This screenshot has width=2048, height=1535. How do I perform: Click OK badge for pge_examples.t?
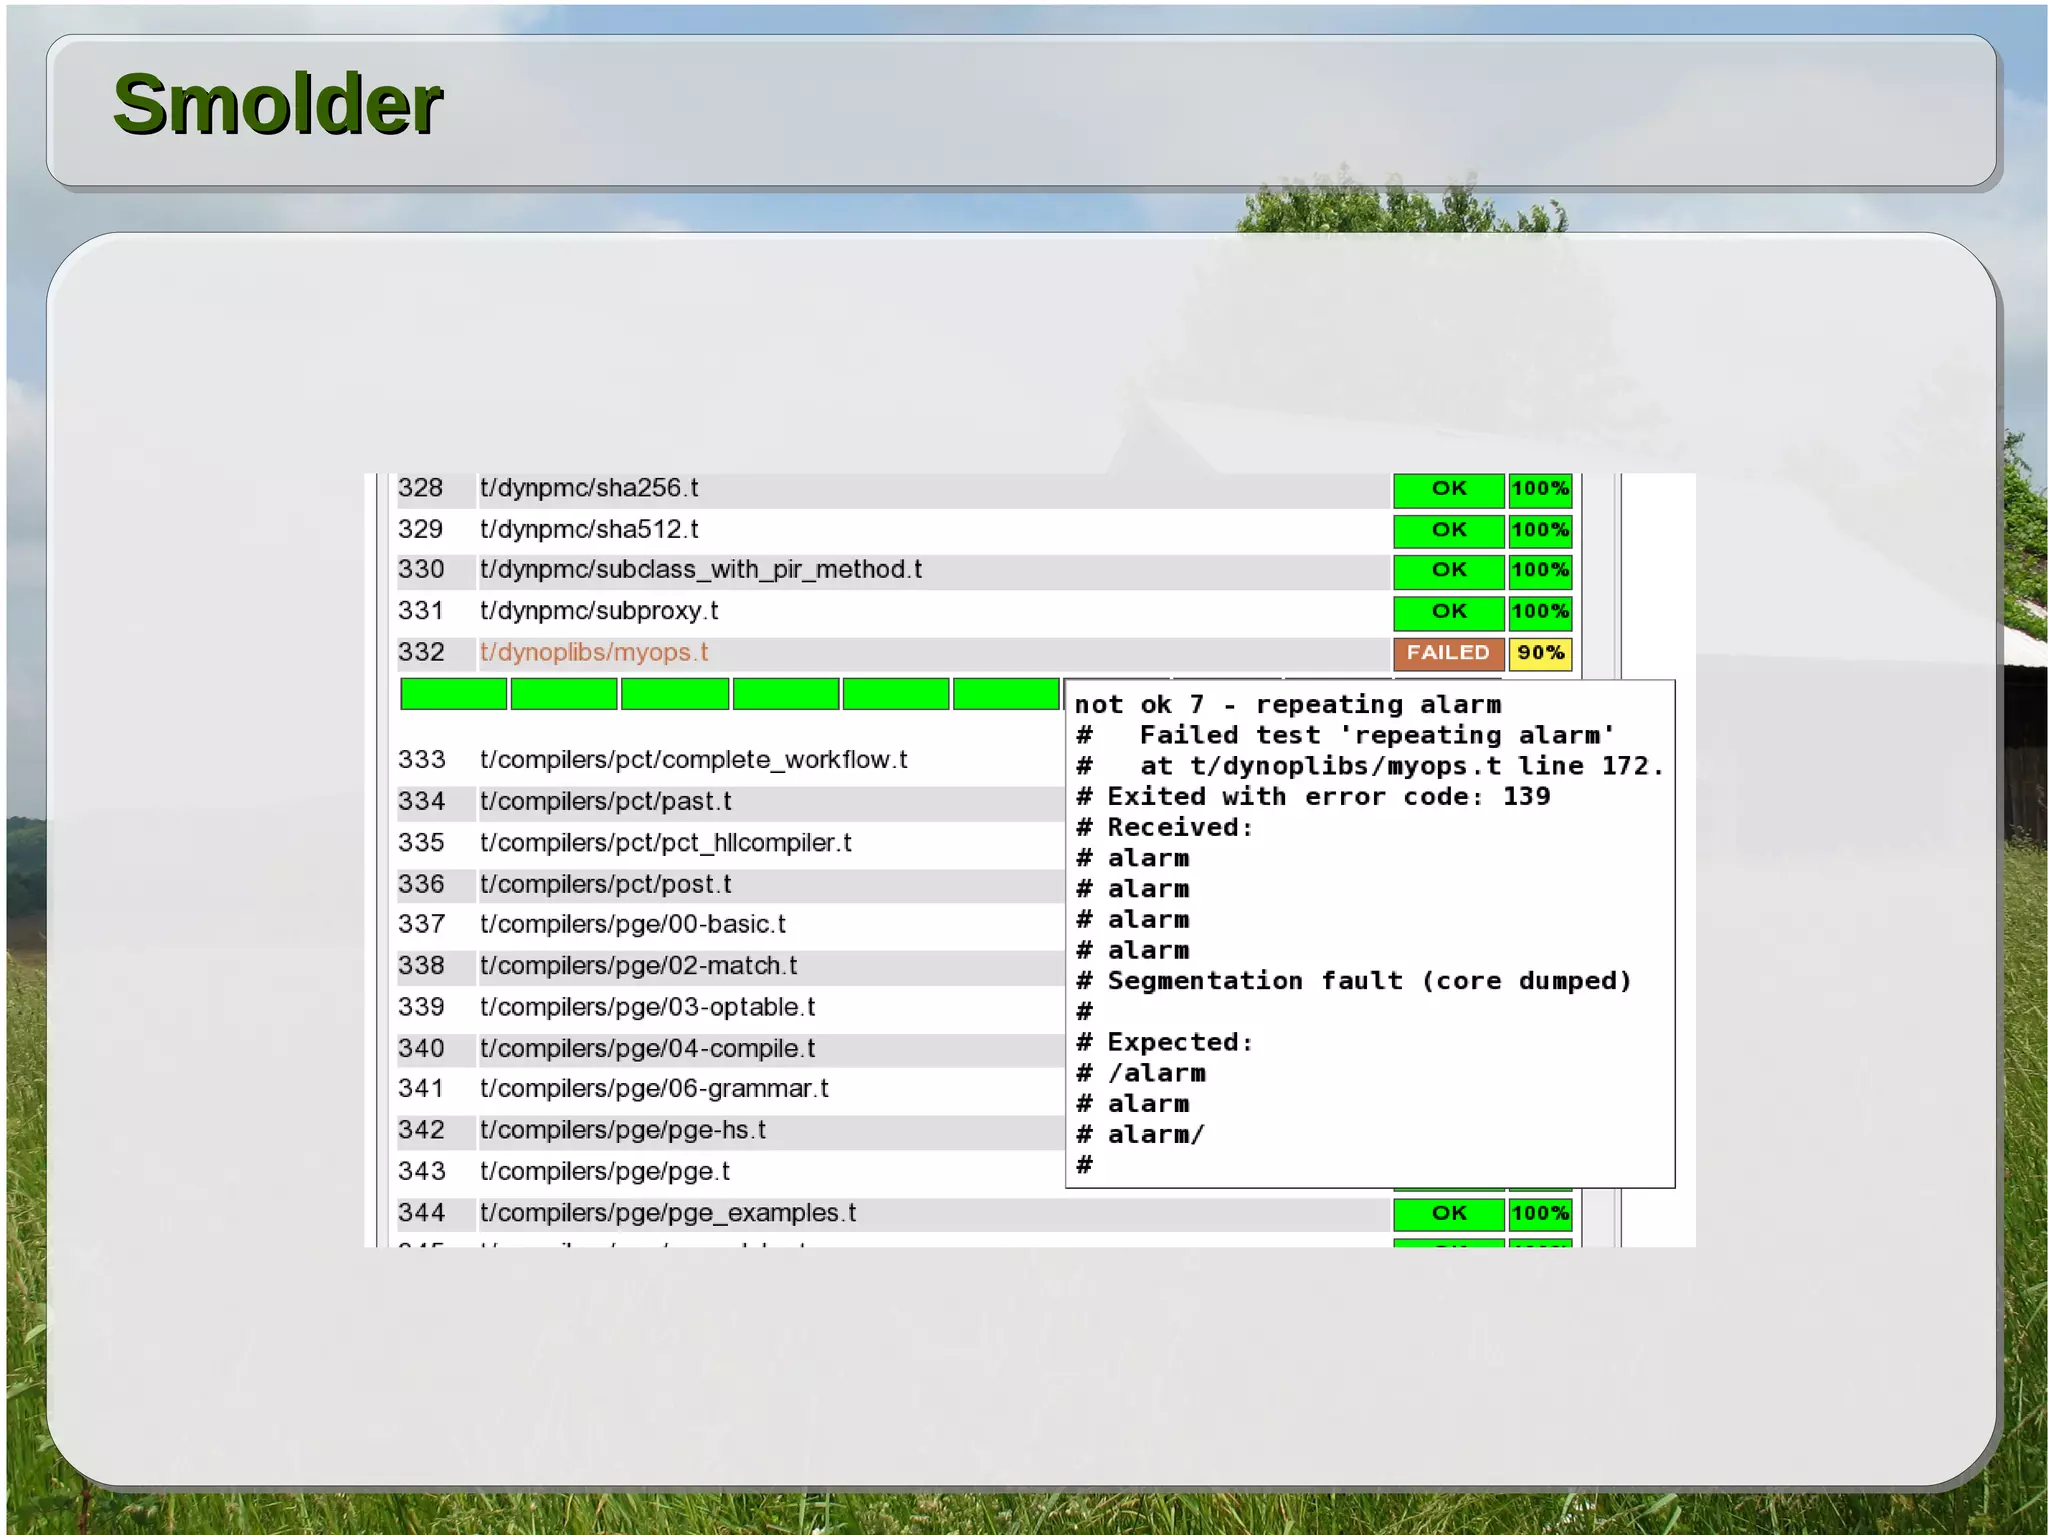[x=1447, y=1213]
